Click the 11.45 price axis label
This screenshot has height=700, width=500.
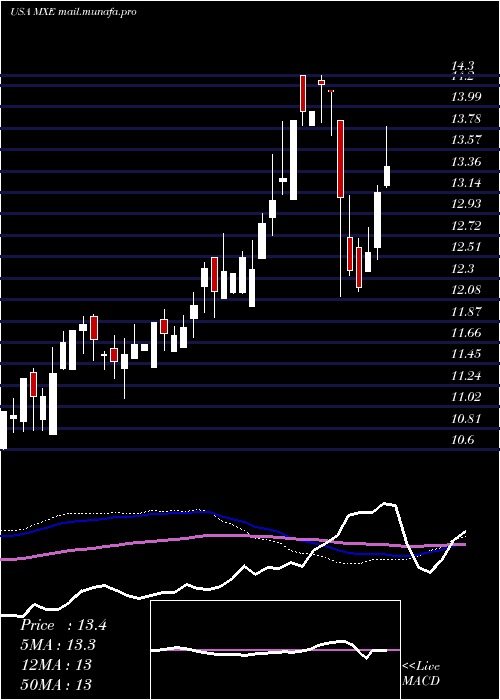(x=466, y=354)
